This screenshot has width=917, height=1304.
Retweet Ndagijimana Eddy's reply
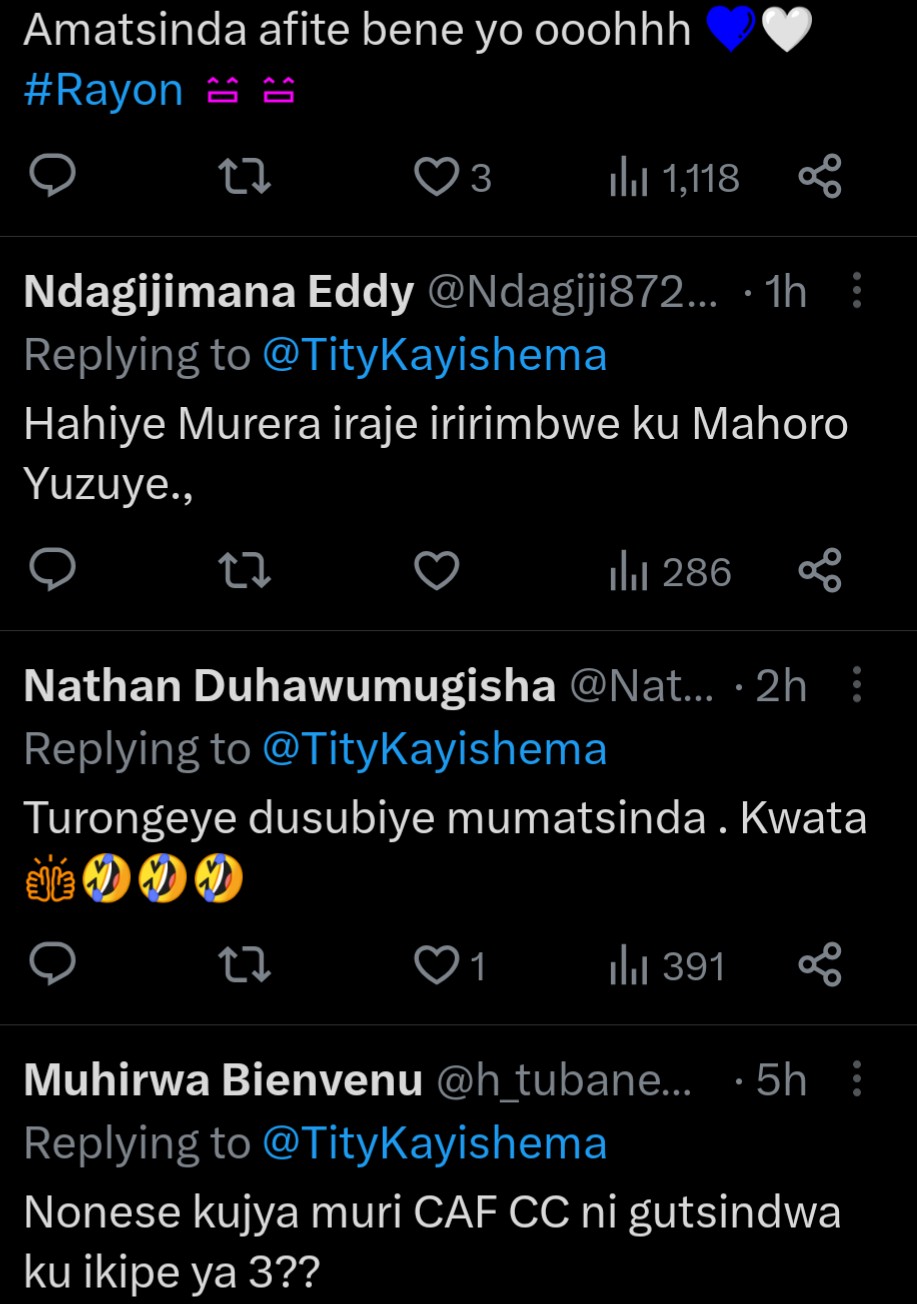(x=245, y=572)
